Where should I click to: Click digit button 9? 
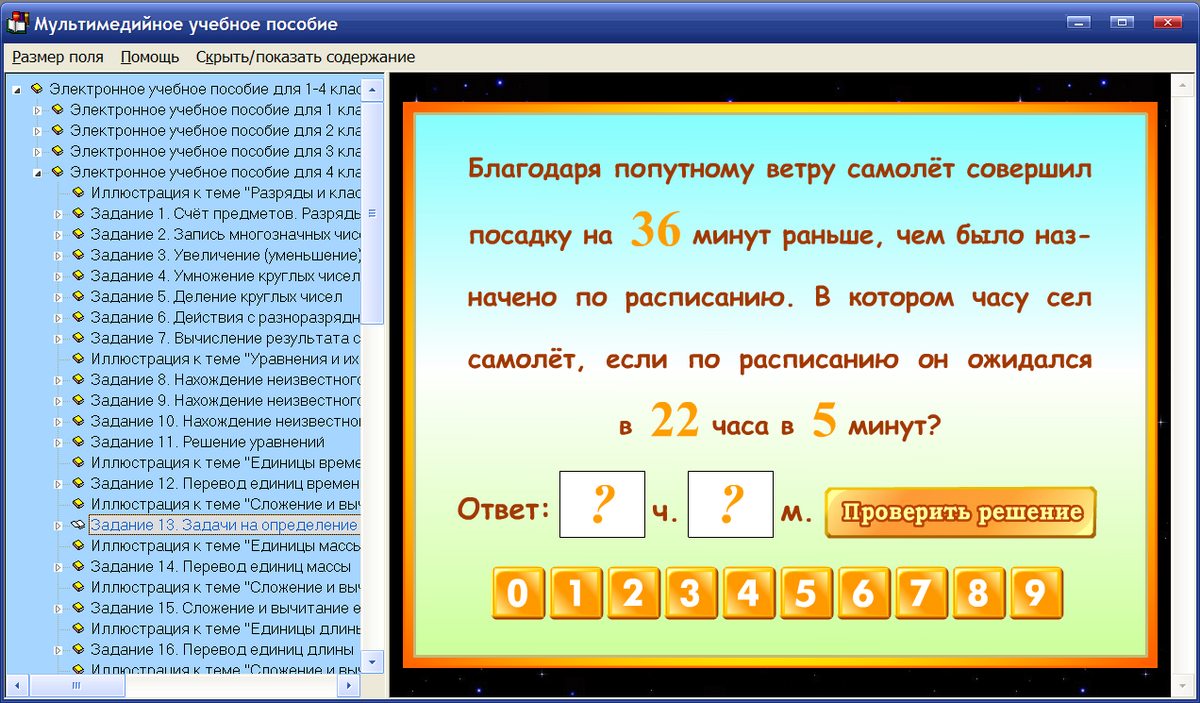click(1036, 593)
